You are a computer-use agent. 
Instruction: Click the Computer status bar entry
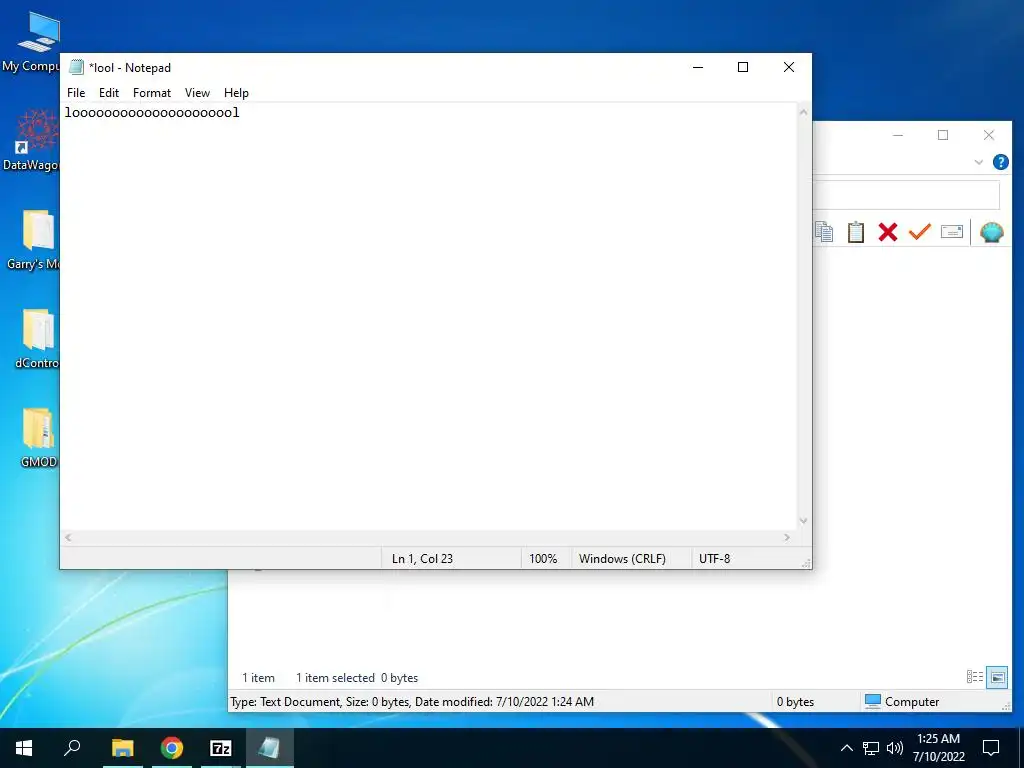coord(901,702)
